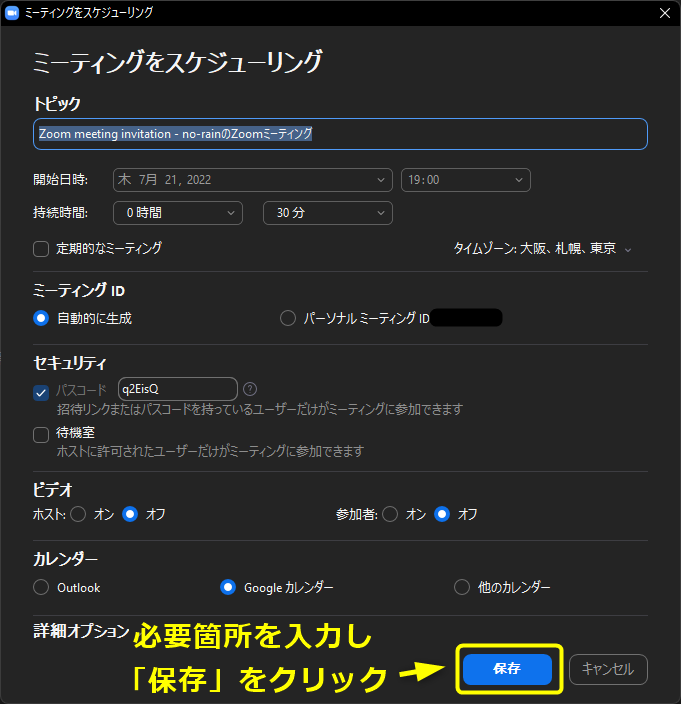Enable the 定期的なミーティング checkbox
This screenshot has width=681, height=704.
pos(41,249)
